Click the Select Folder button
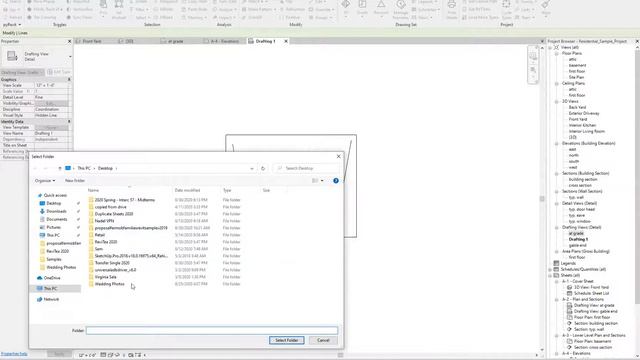 pos(287,340)
